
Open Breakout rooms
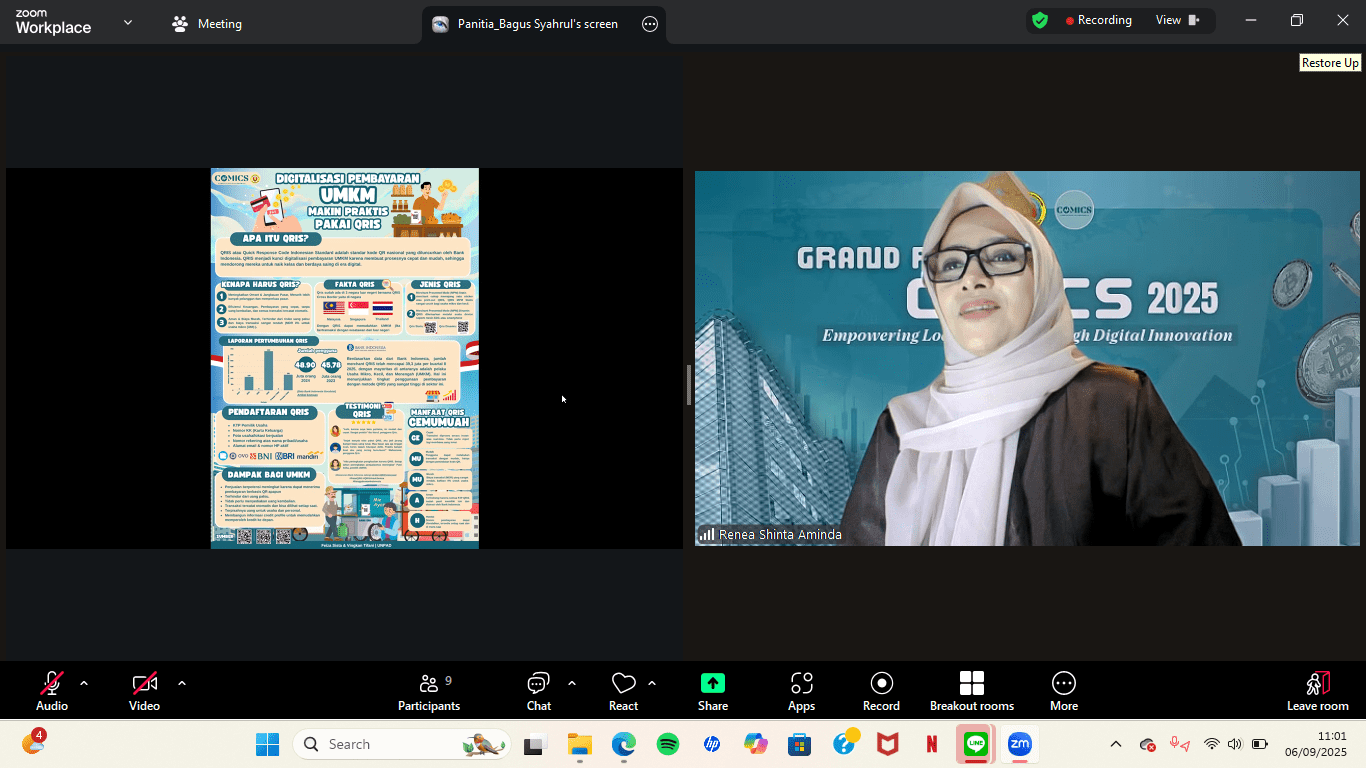[x=971, y=691]
